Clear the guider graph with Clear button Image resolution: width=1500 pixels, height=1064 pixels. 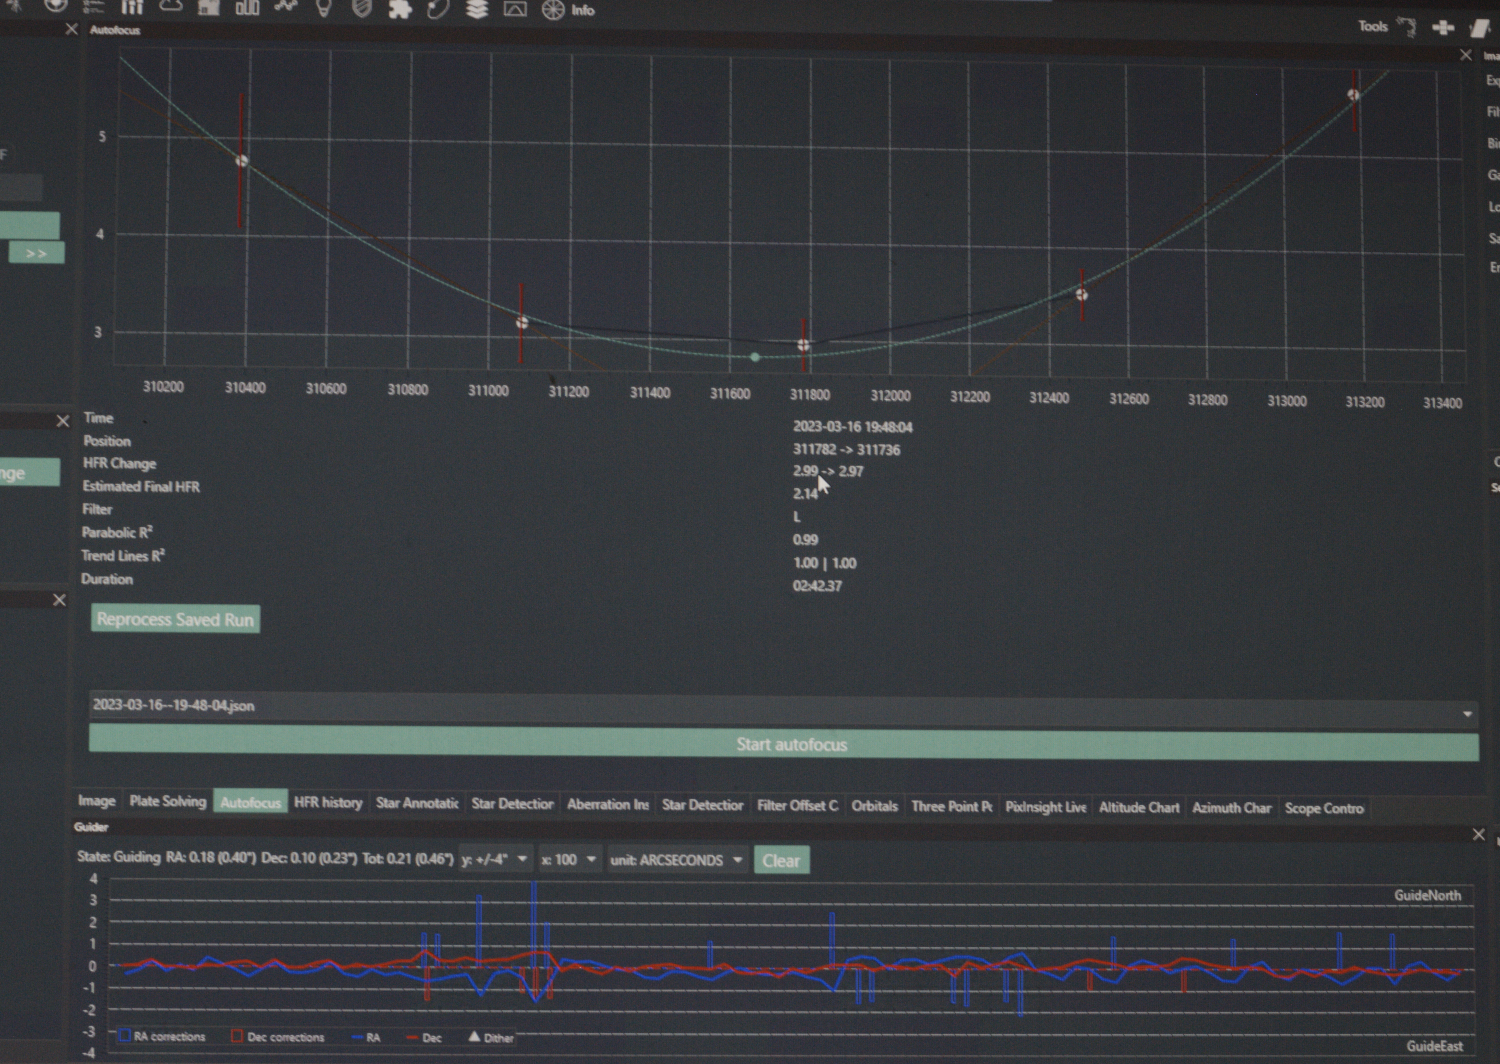click(x=781, y=860)
